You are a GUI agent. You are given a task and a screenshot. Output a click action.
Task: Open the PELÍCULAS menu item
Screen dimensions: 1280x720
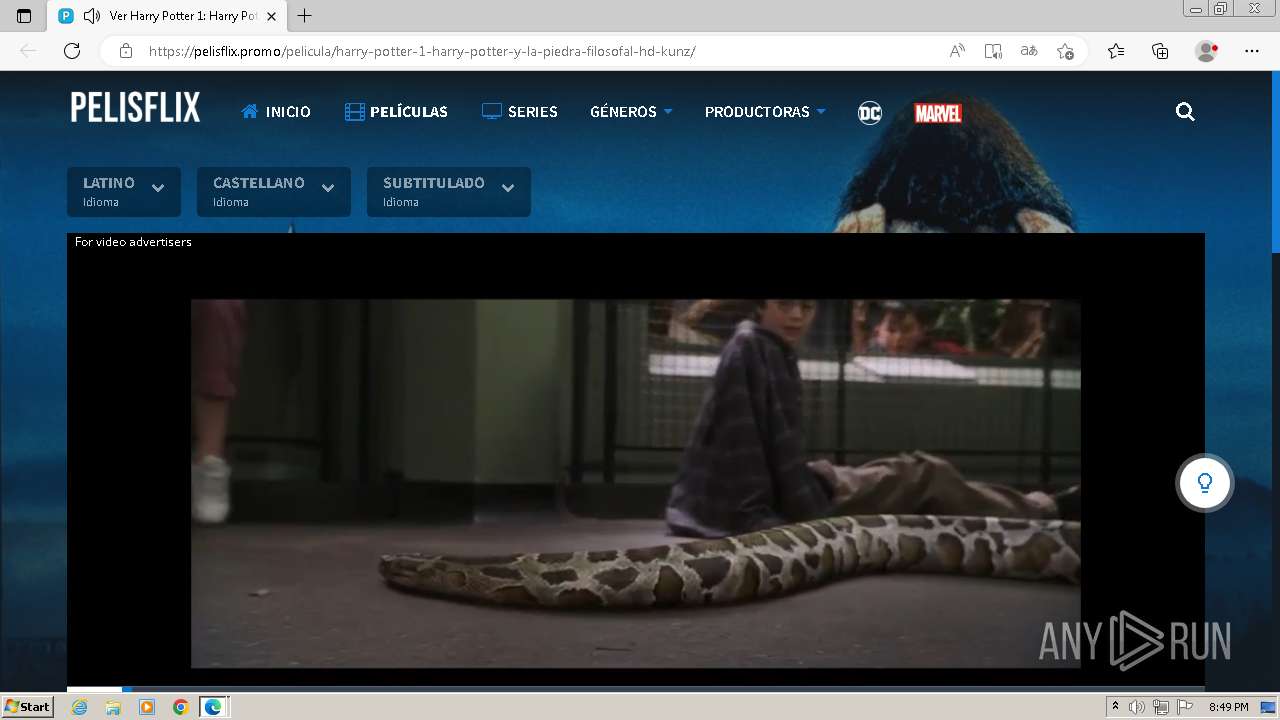click(x=396, y=112)
